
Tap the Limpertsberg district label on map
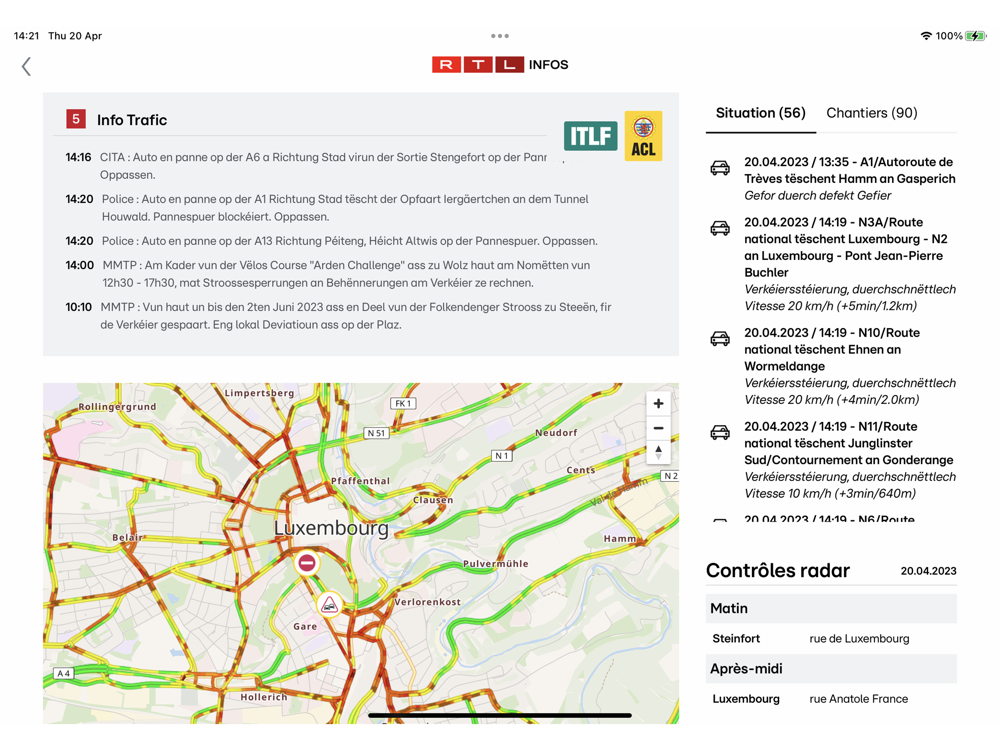pos(259,393)
